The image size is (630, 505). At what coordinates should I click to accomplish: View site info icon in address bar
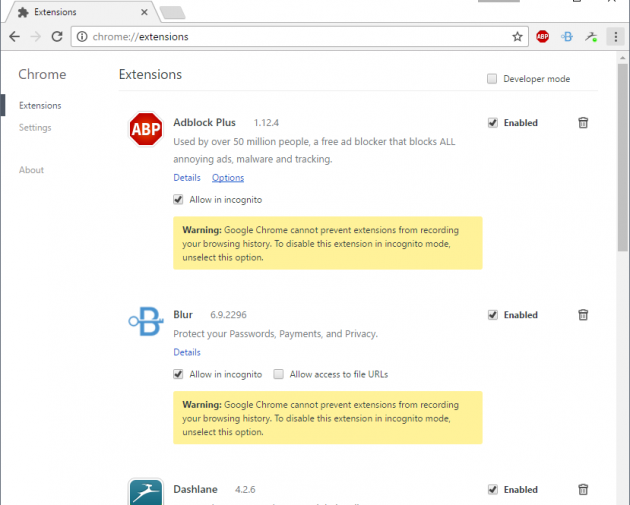click(82, 37)
